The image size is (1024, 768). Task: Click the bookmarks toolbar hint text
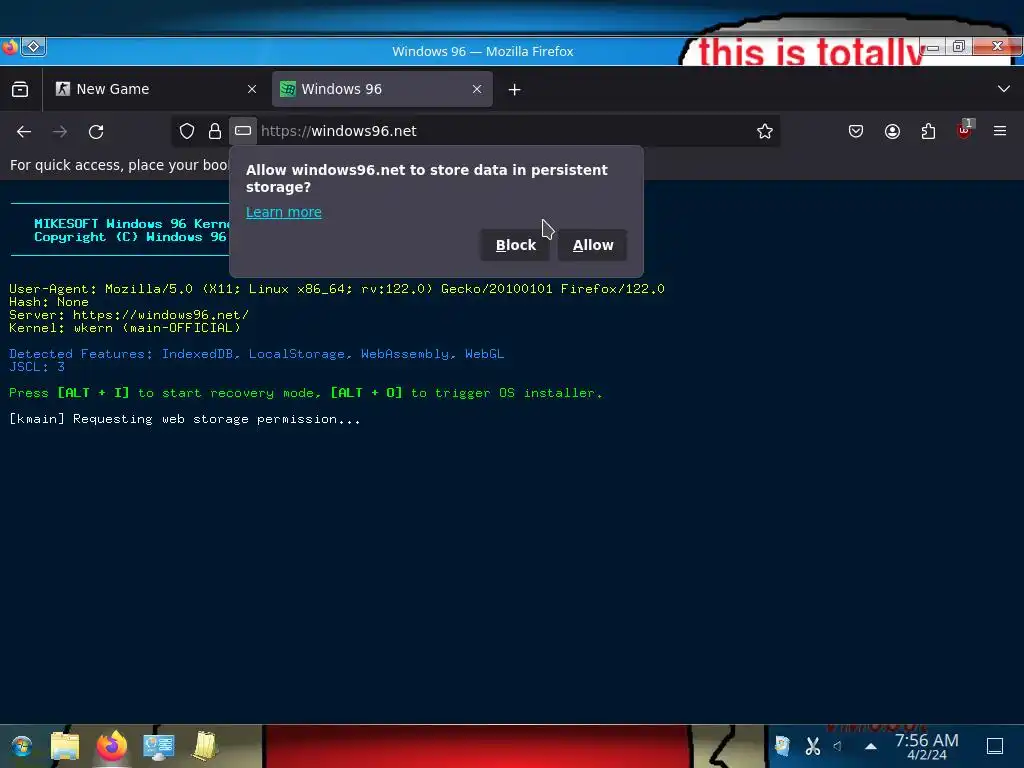click(x=119, y=165)
